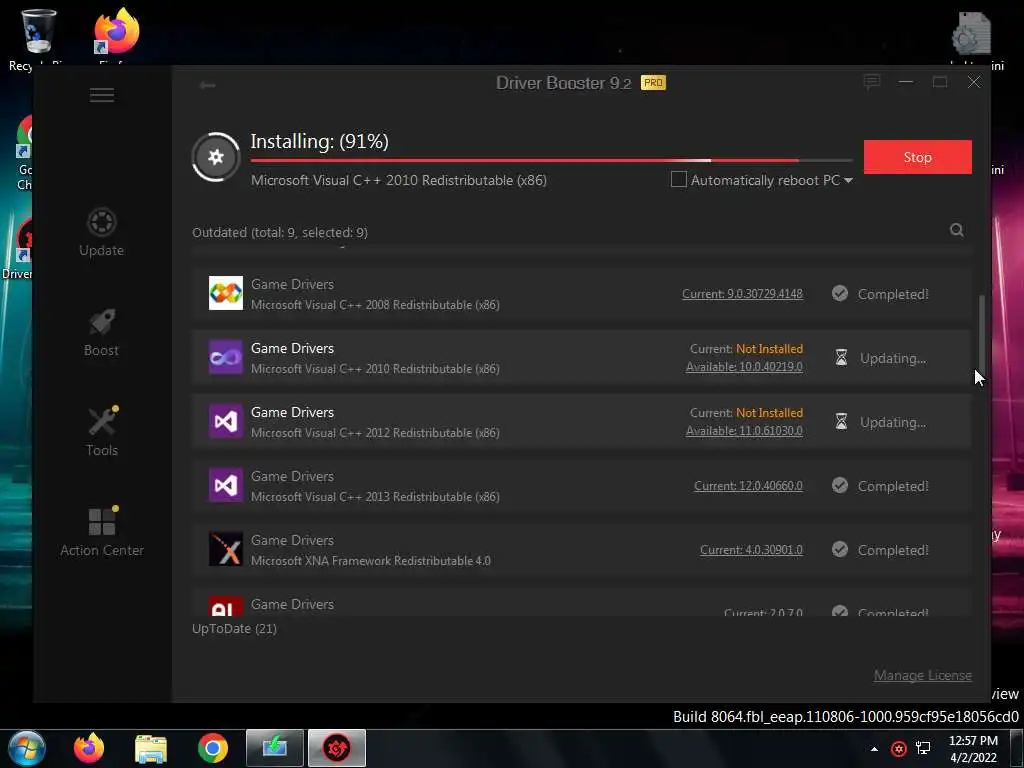Image resolution: width=1024 pixels, height=768 pixels.
Task: Open the Windows Start button
Action: [x=27, y=748]
